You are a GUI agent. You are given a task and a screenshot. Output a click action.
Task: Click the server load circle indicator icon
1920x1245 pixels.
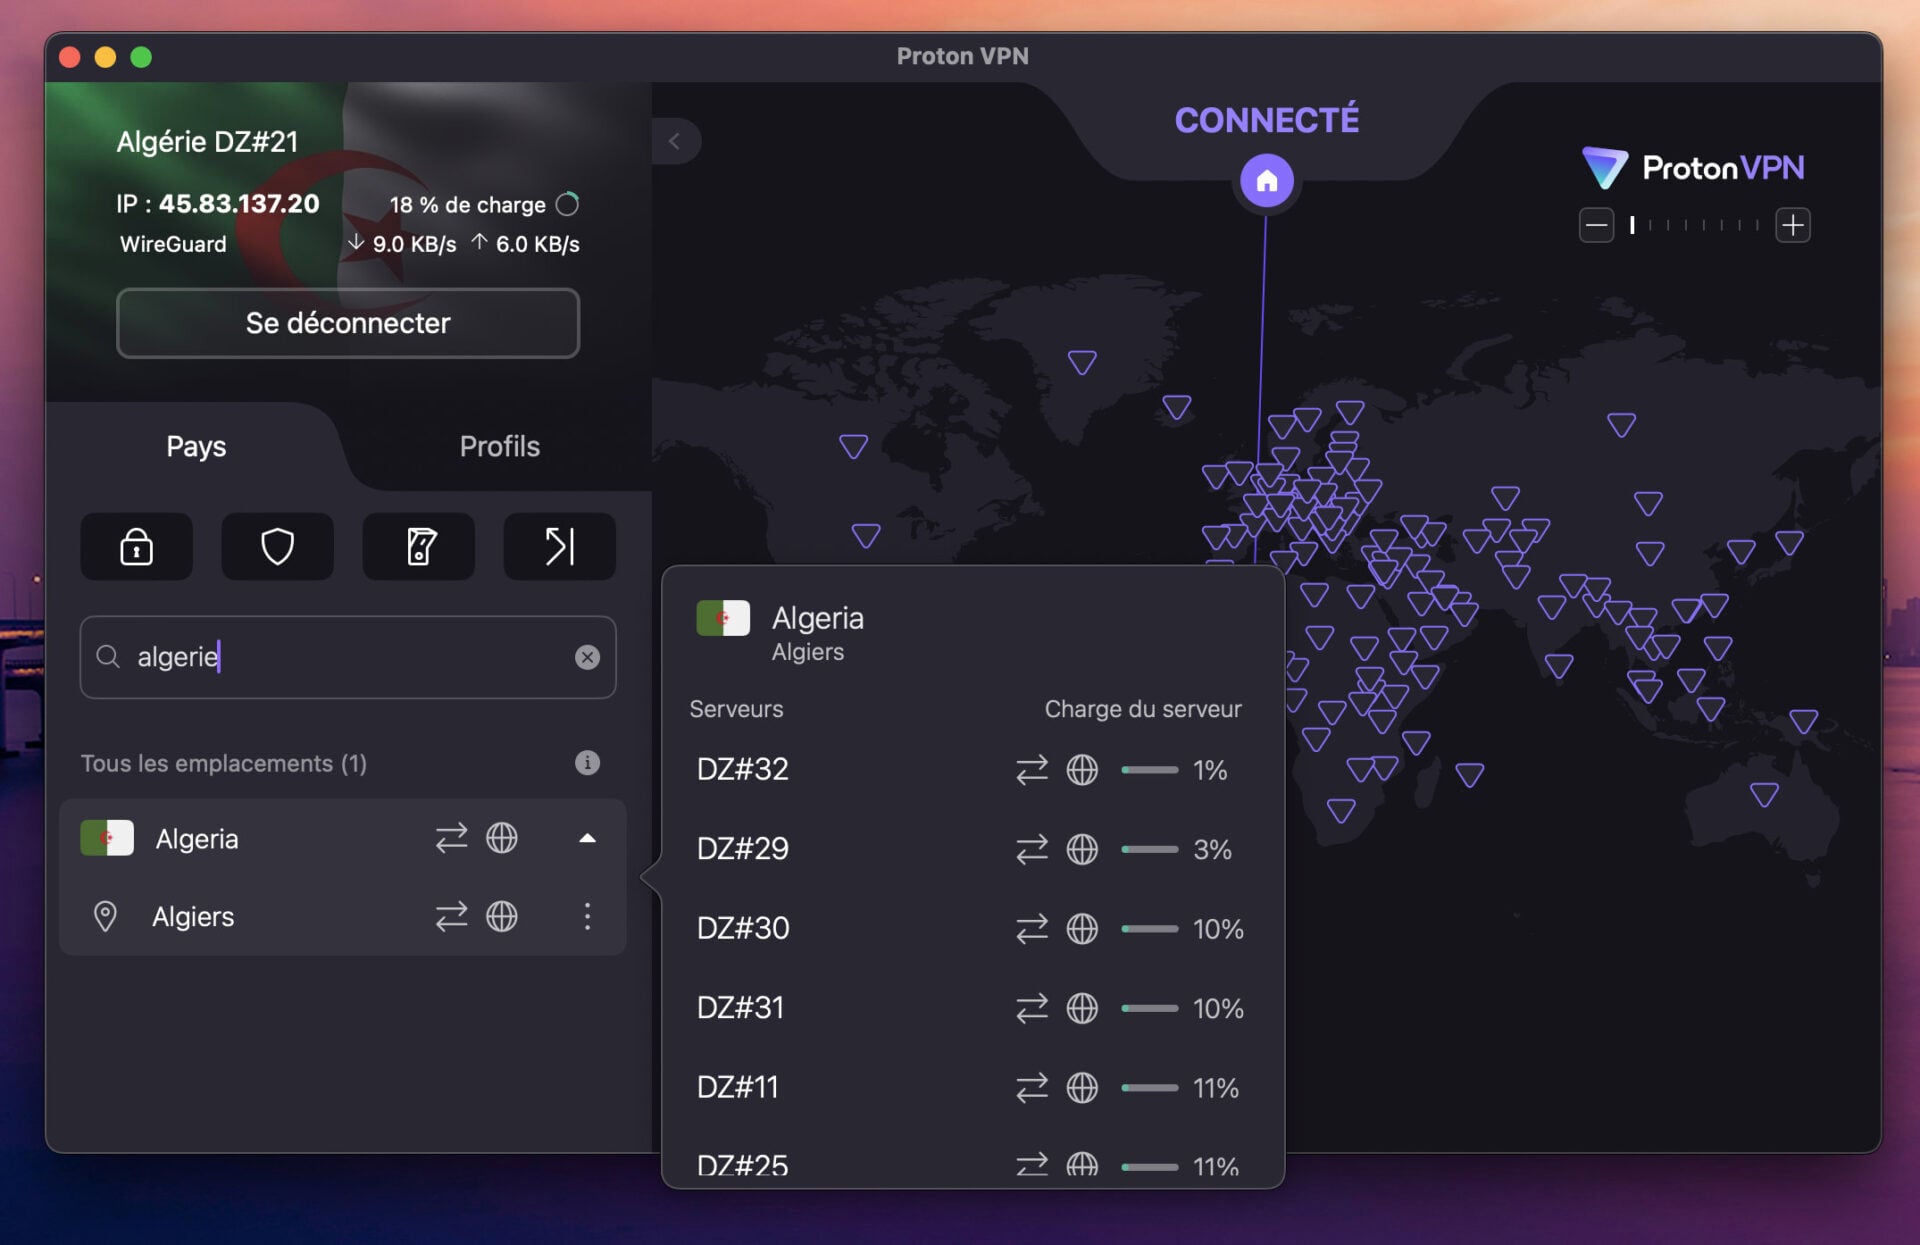(x=567, y=204)
